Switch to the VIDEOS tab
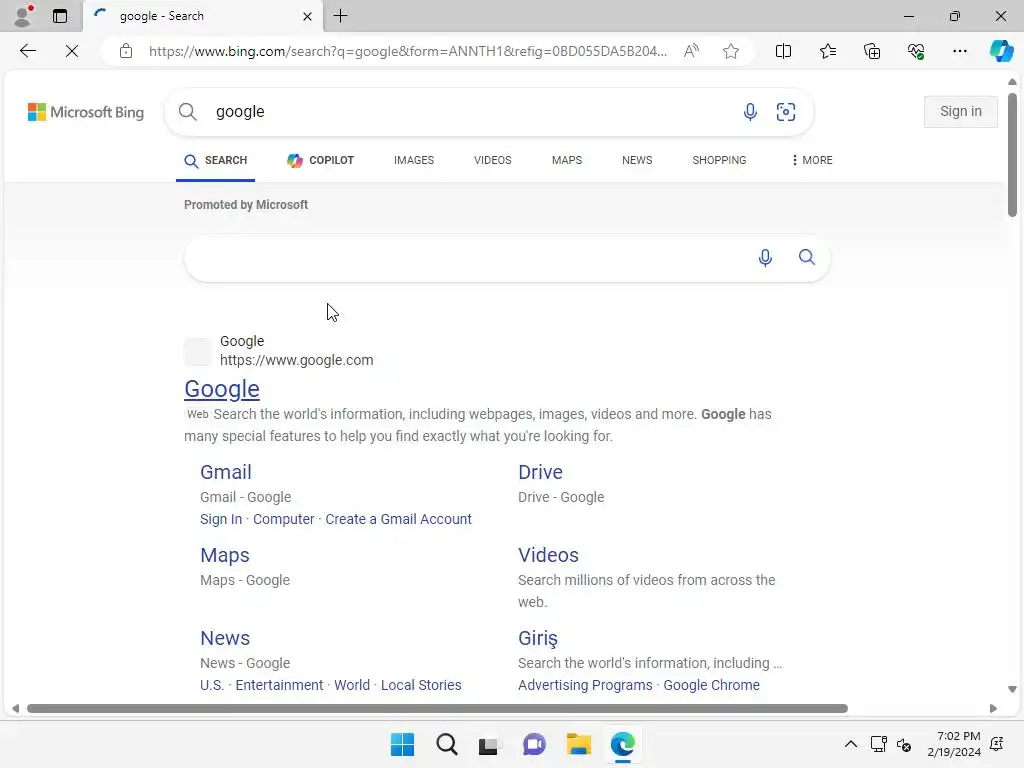This screenshot has height=768, width=1024. (492, 161)
